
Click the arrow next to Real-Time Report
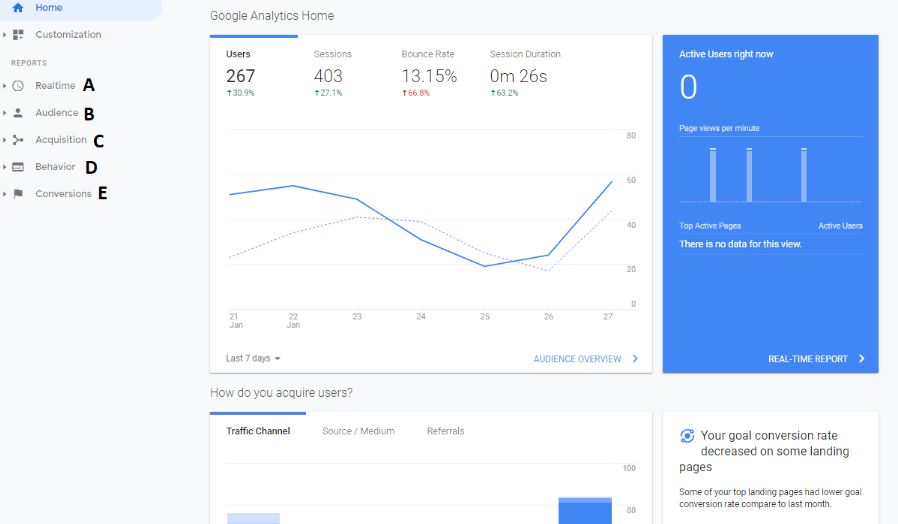(861, 358)
